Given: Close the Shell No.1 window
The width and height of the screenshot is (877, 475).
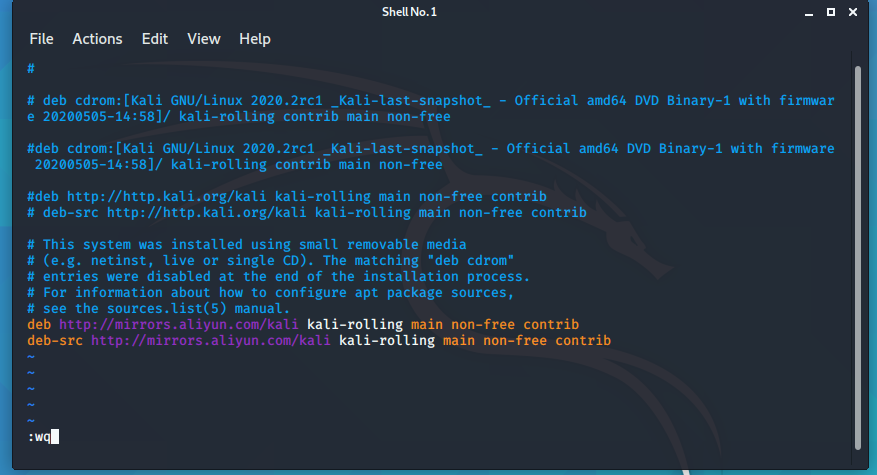Looking at the screenshot, I should 853,12.
